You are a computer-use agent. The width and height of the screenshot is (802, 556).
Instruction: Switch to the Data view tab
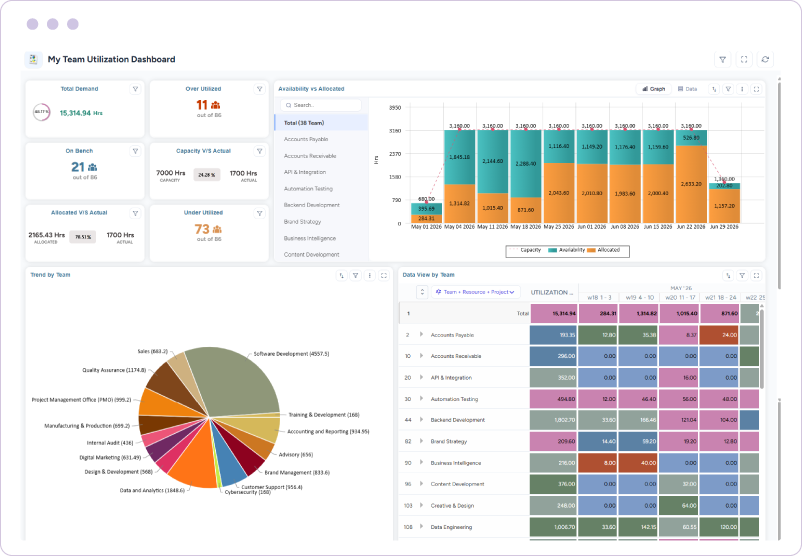click(x=687, y=89)
